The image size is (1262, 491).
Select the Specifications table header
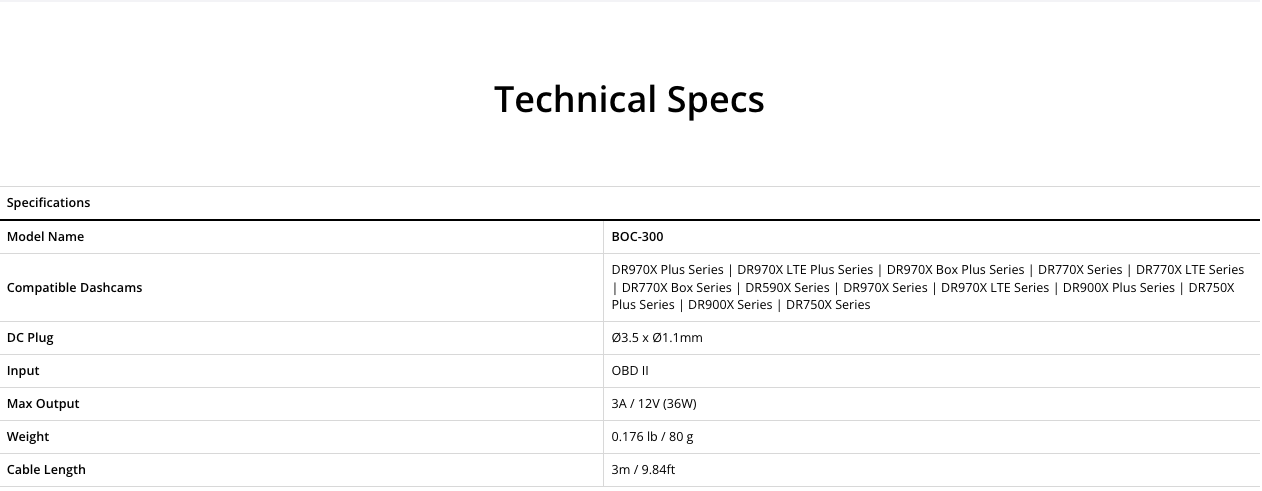click(49, 203)
